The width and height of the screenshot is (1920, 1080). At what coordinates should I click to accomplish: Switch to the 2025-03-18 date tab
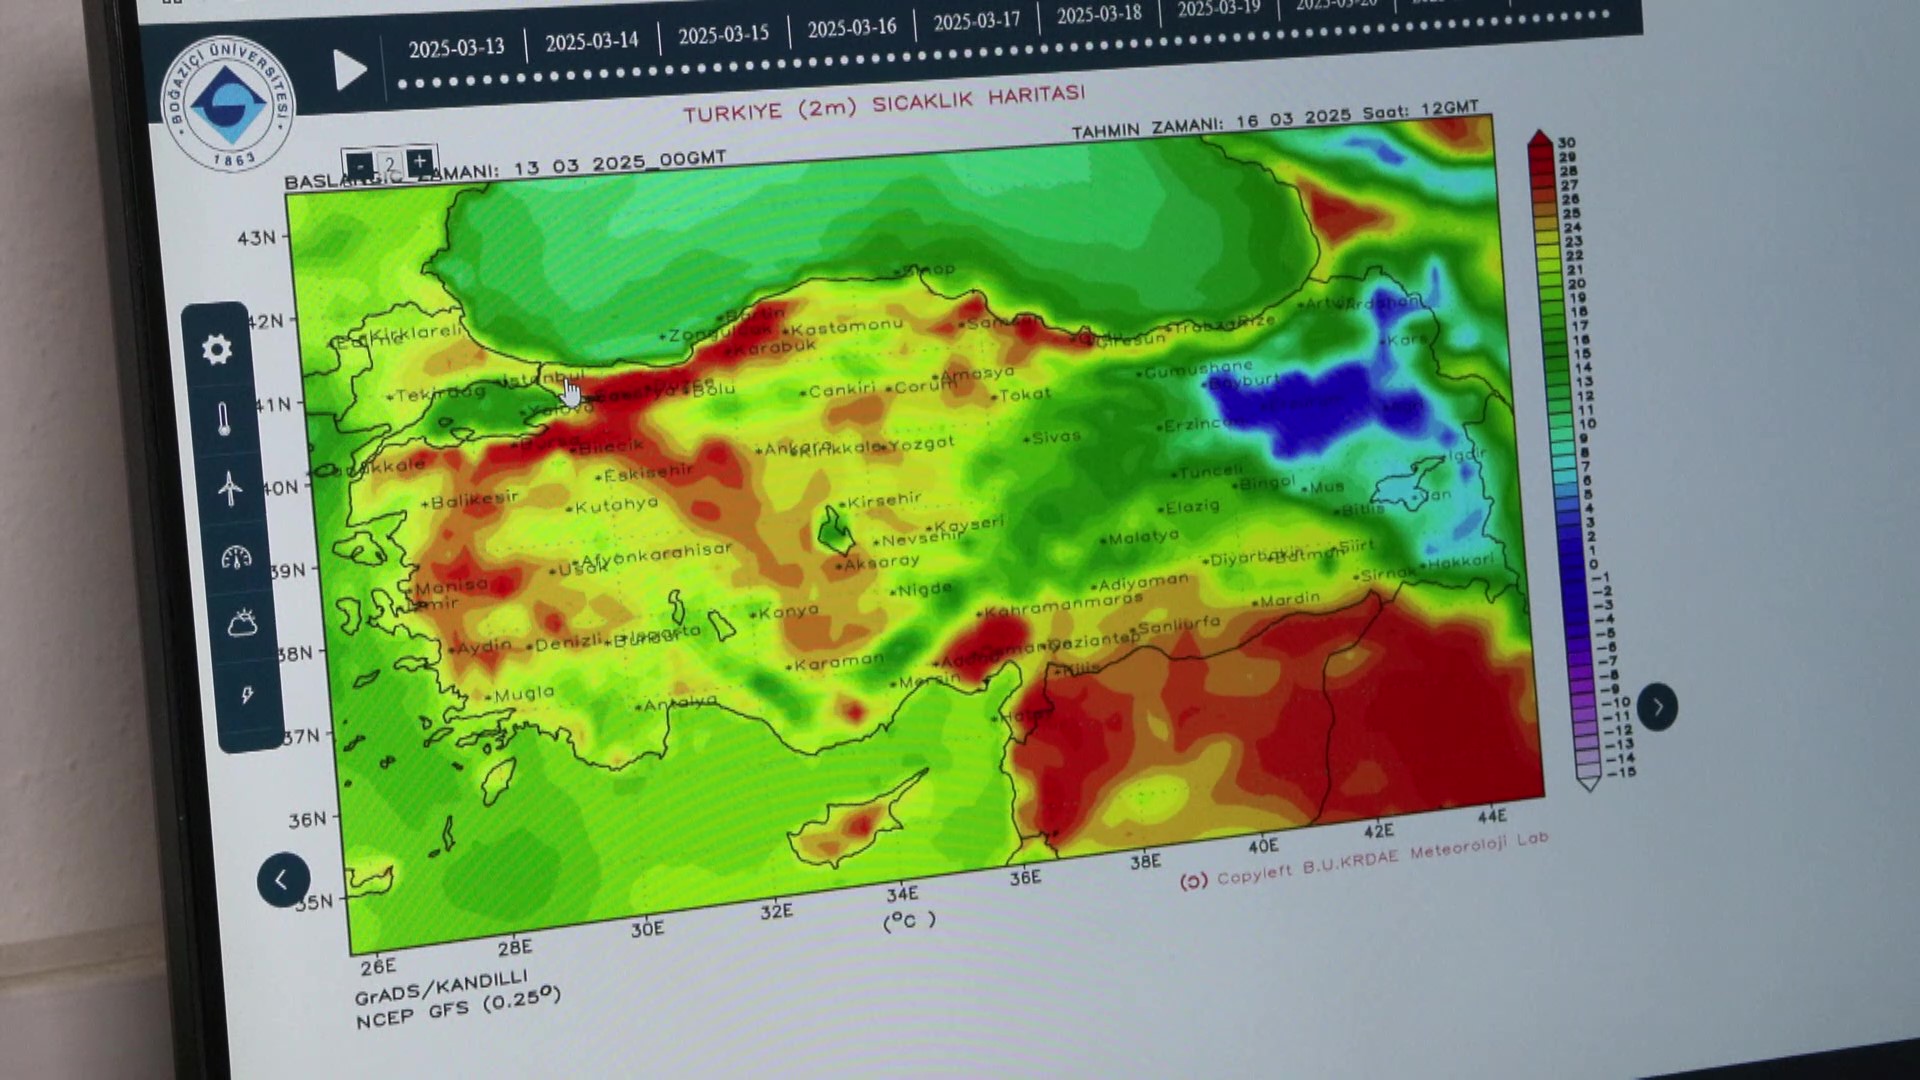click(1099, 14)
